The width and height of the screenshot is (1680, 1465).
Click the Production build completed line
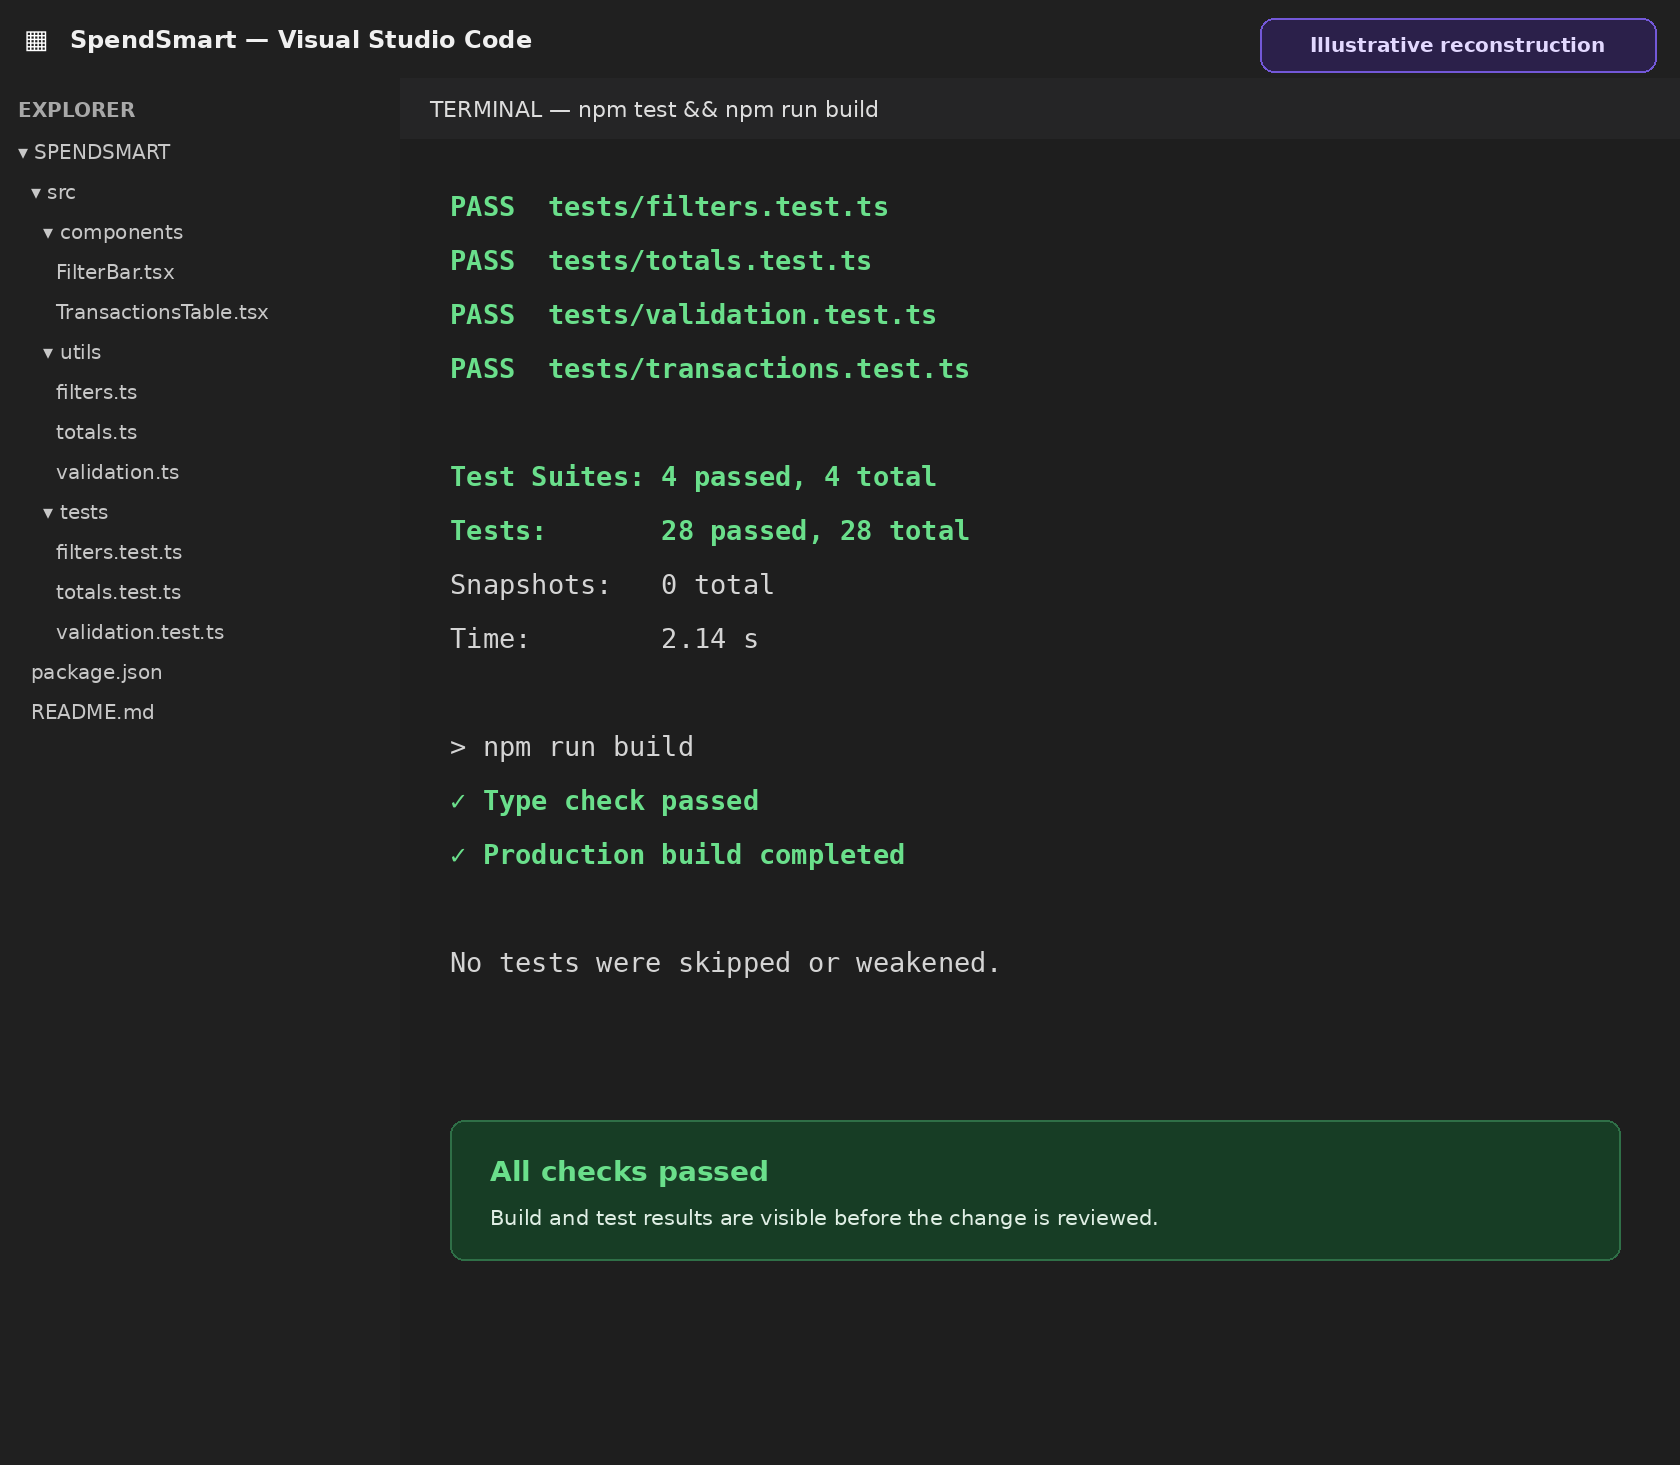[x=677, y=855]
